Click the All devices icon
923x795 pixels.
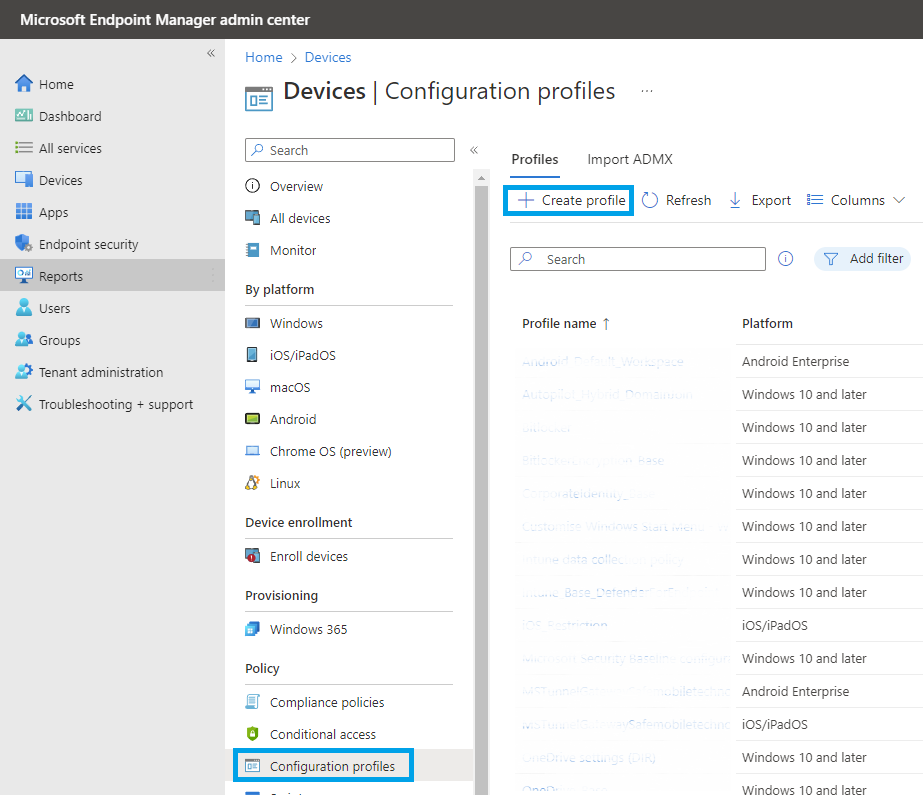click(253, 218)
